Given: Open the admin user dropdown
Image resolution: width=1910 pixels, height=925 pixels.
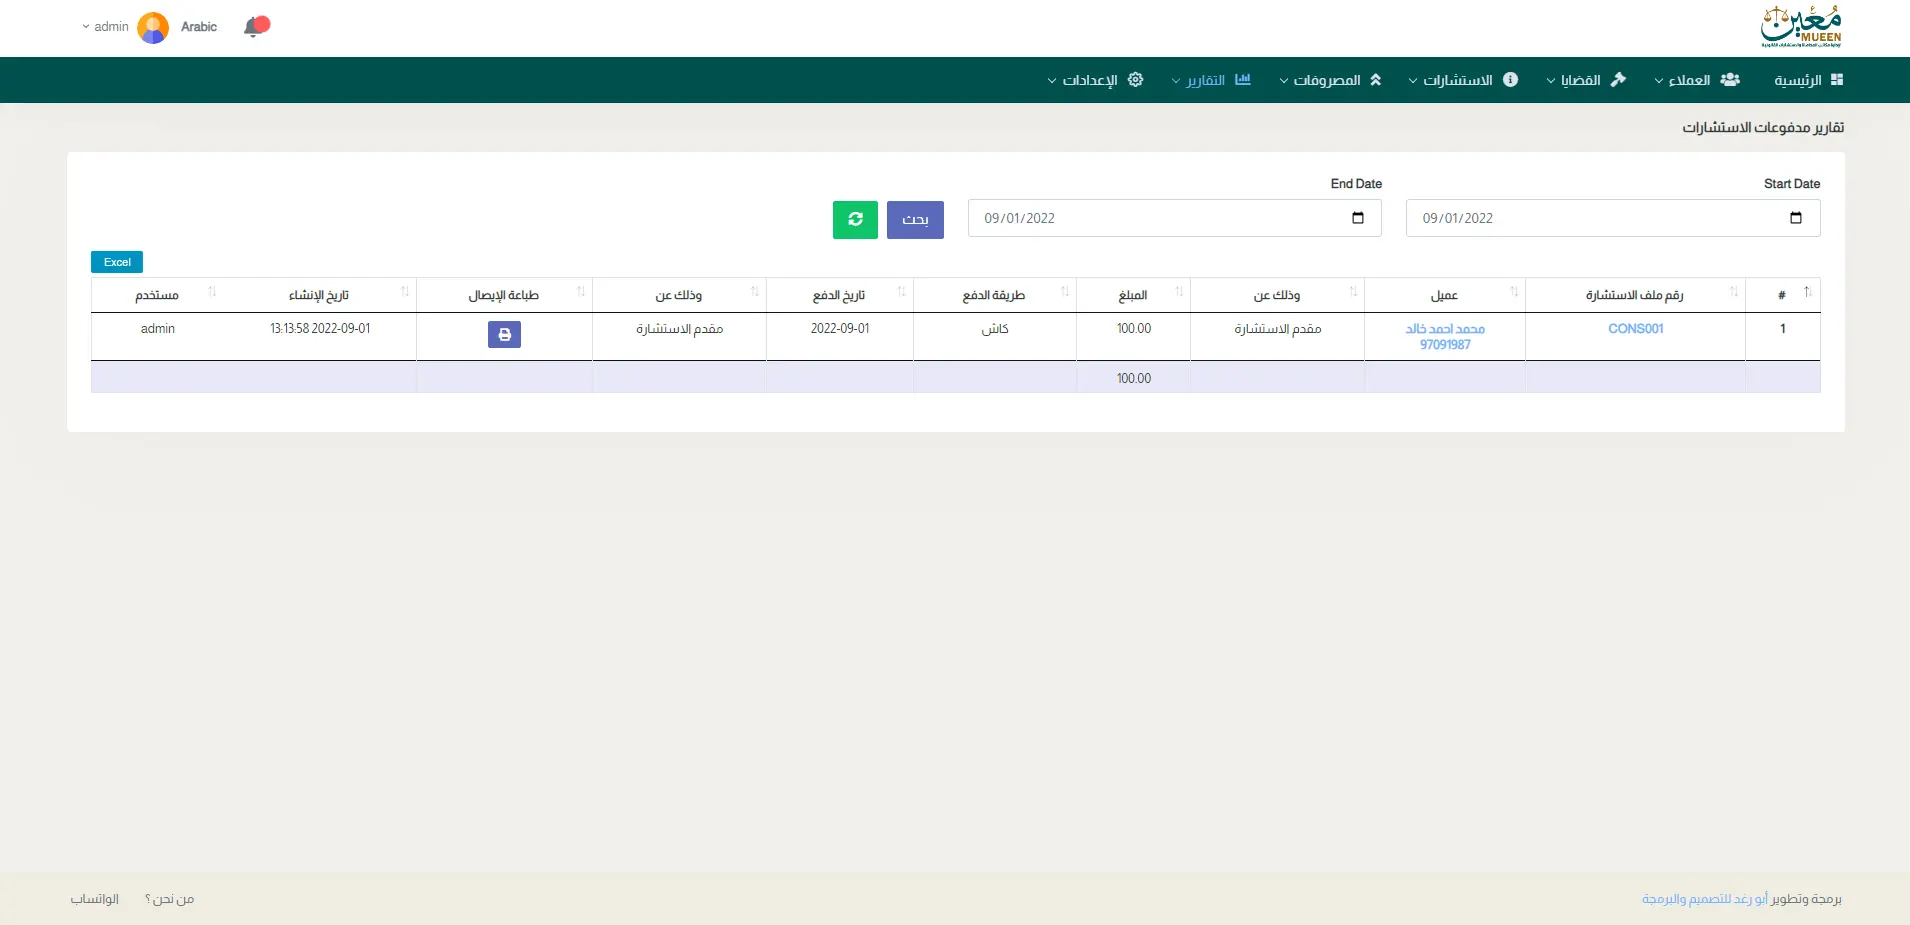Looking at the screenshot, I should (106, 27).
